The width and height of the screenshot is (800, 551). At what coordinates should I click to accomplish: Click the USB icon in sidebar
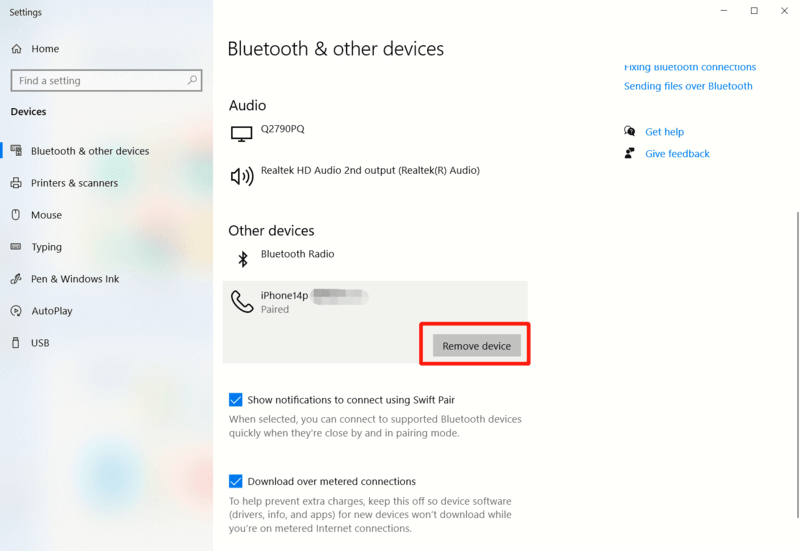[16, 342]
